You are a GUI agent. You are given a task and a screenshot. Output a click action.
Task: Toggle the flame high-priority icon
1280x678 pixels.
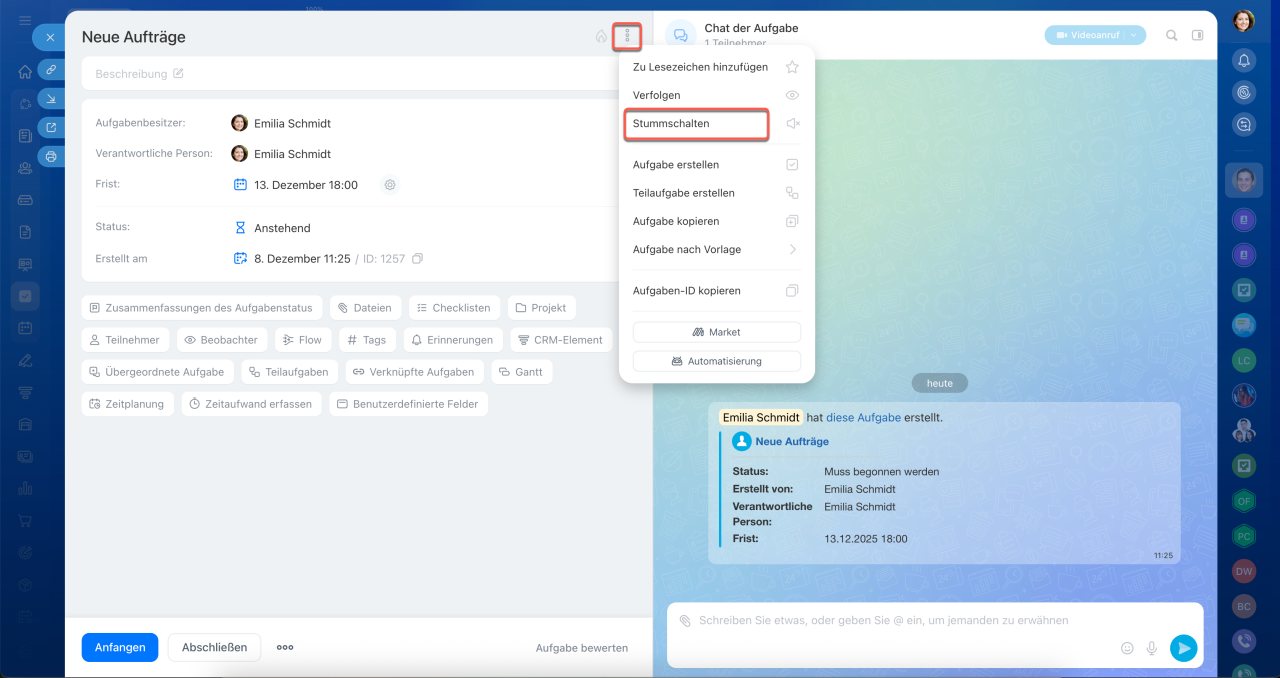pos(601,37)
